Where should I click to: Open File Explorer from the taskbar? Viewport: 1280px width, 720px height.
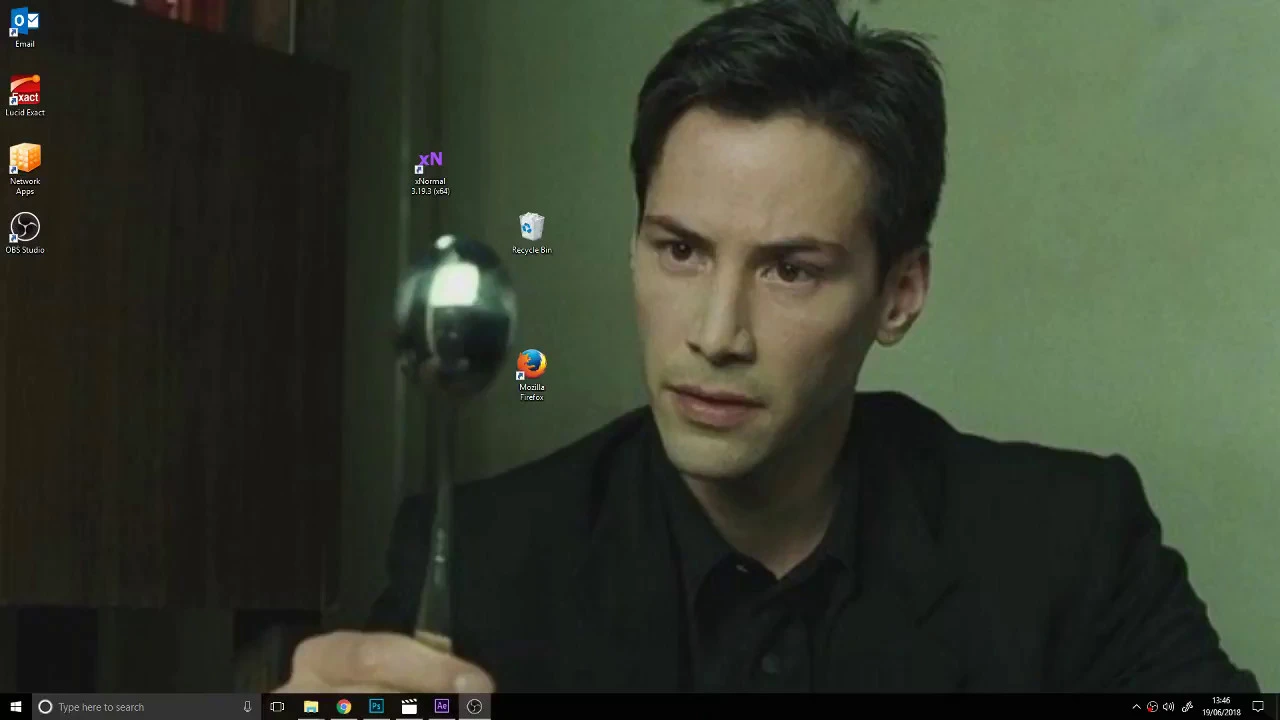[x=311, y=707]
